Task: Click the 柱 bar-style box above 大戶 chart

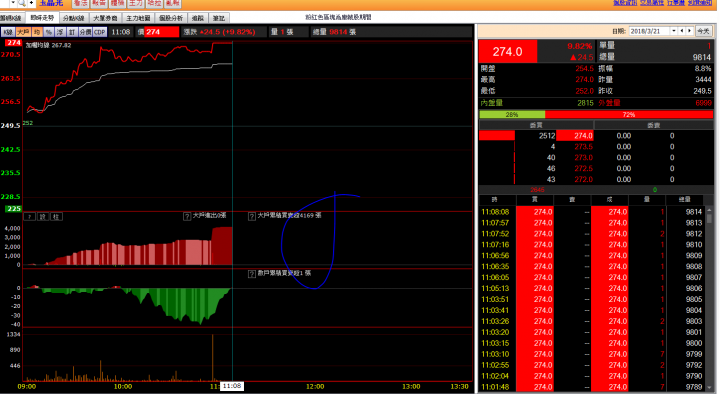Action: pos(56,217)
